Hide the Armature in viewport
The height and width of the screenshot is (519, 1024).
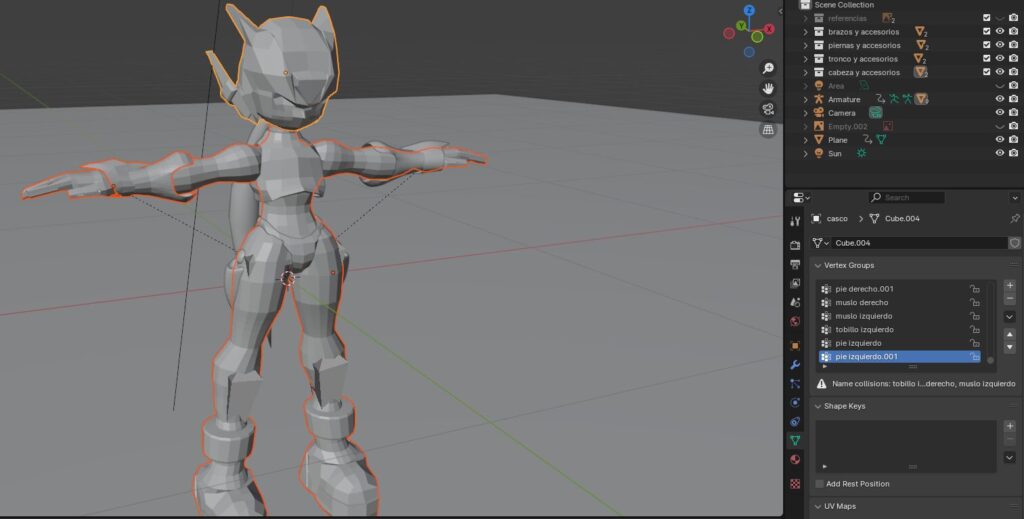[x=1000, y=99]
